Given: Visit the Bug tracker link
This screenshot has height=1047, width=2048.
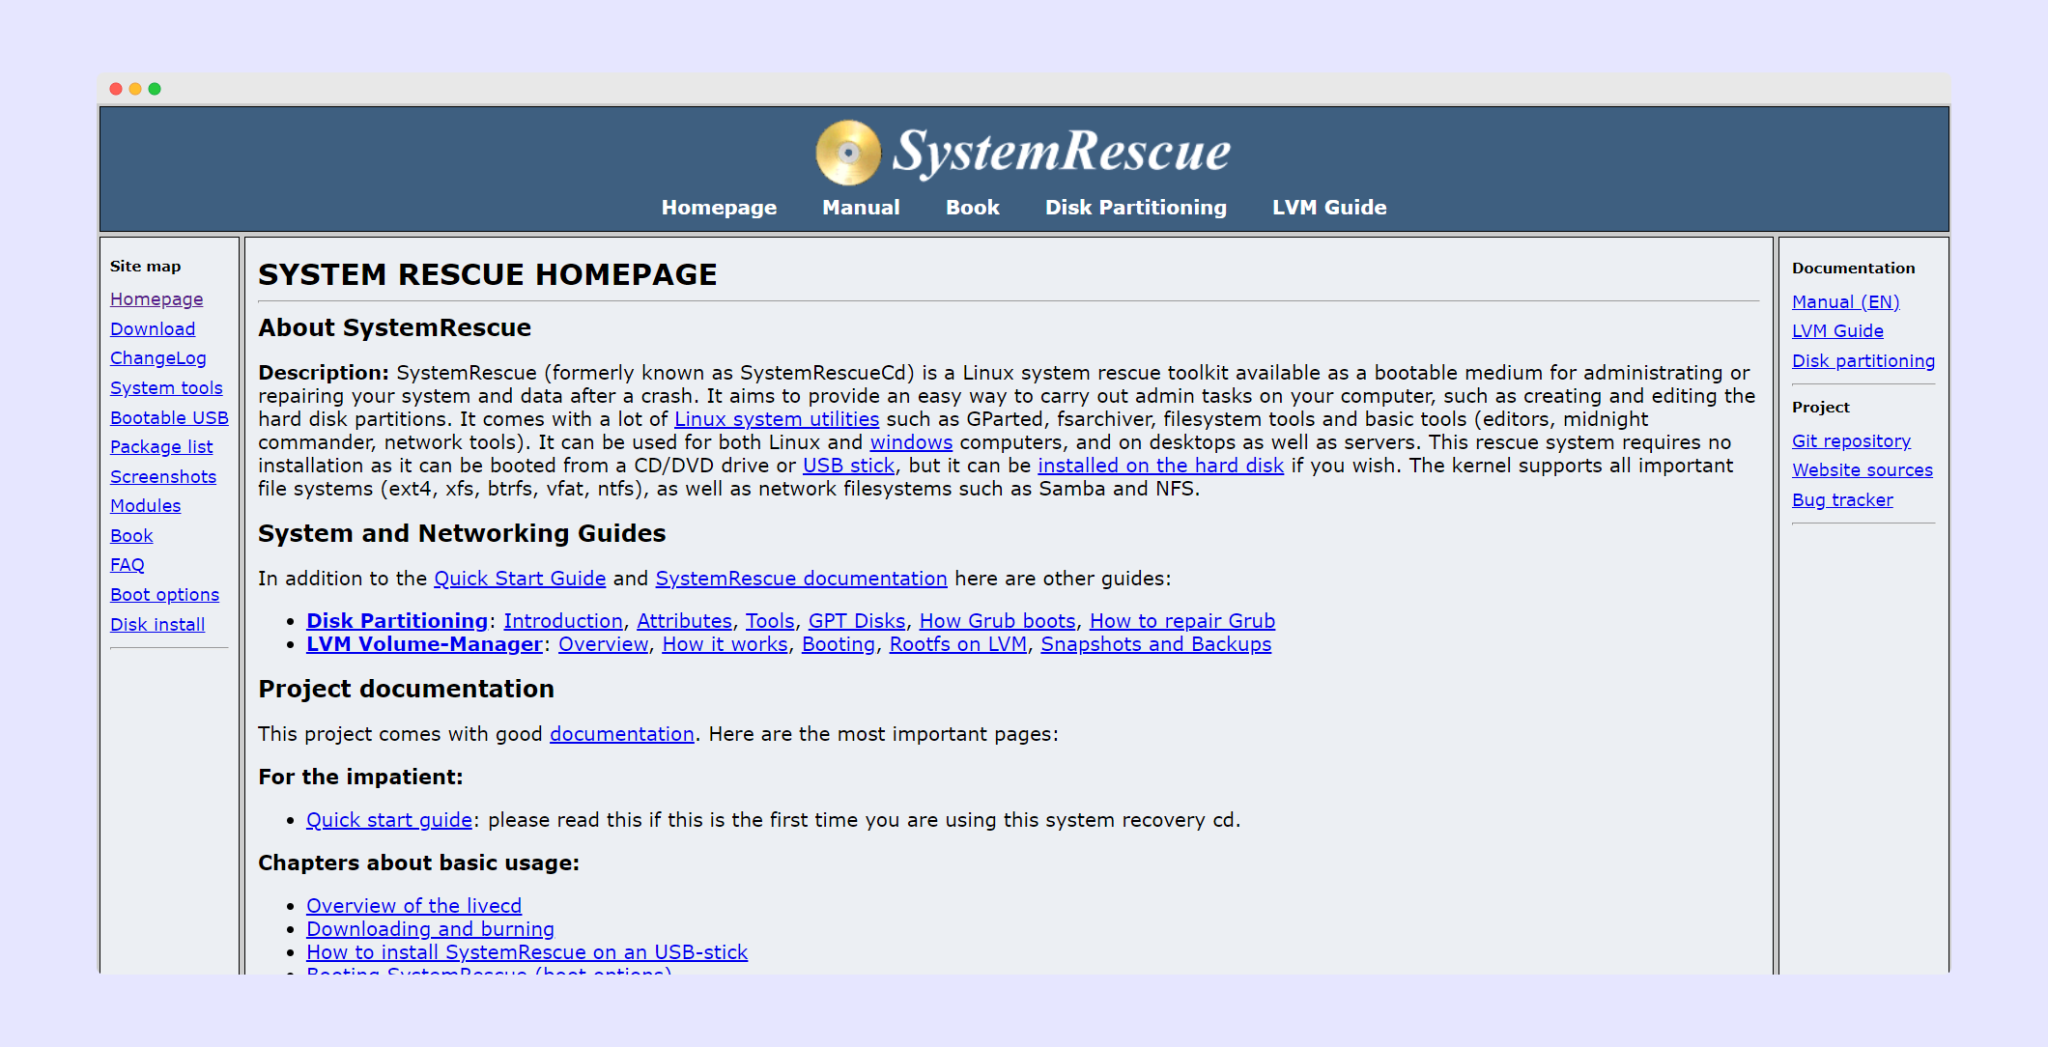Looking at the screenshot, I should point(1842,500).
